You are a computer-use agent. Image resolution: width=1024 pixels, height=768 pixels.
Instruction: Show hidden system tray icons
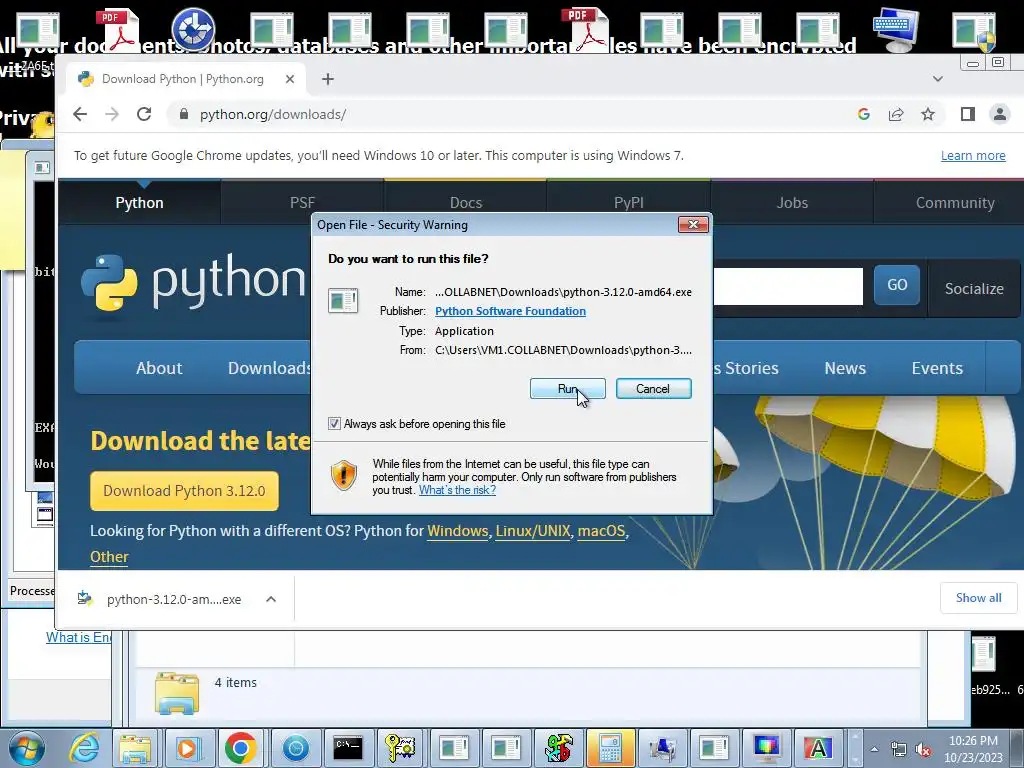(x=874, y=749)
